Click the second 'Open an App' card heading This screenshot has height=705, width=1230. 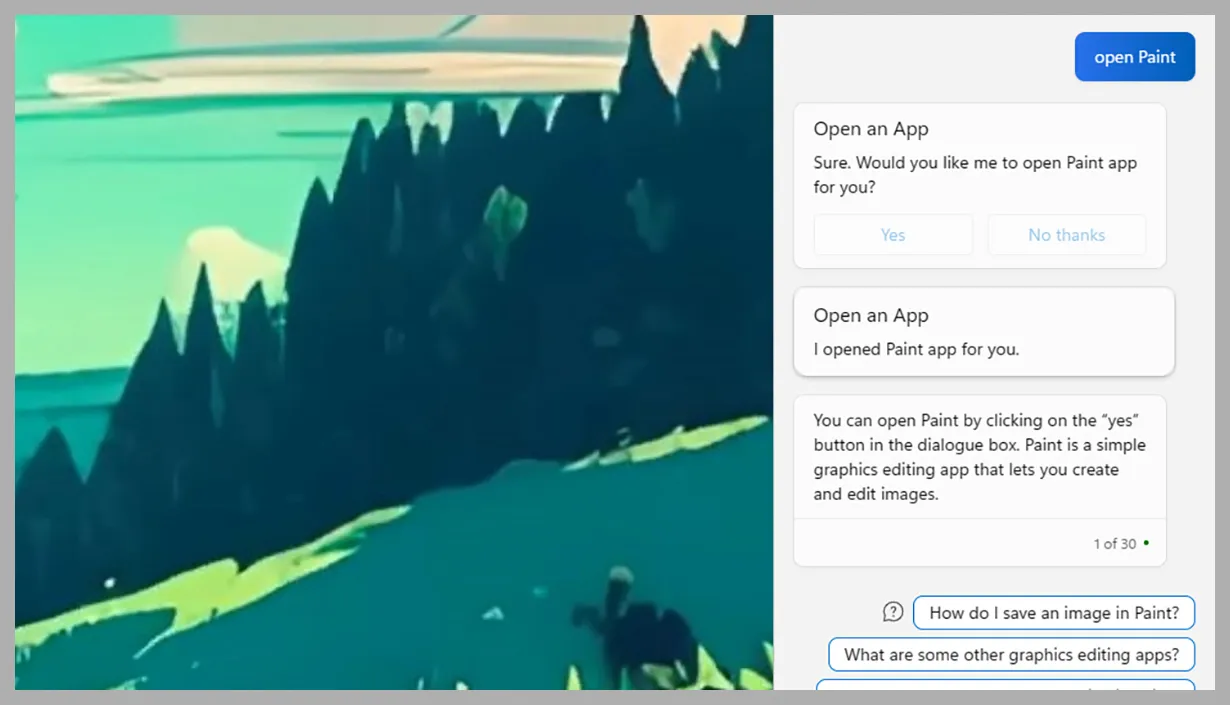871,316
